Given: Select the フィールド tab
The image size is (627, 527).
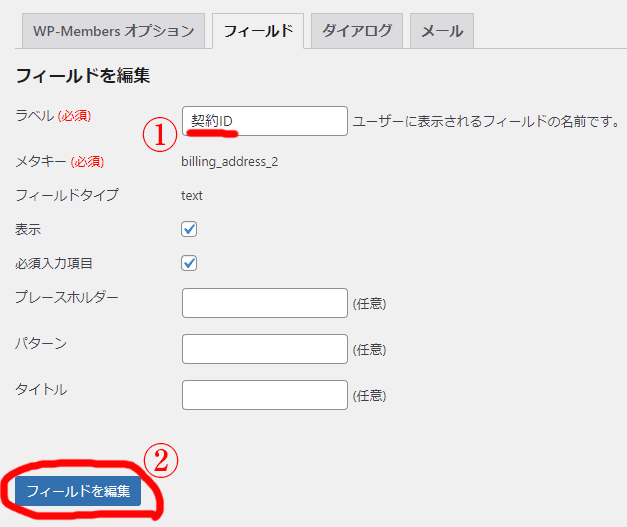Looking at the screenshot, I should click(x=258, y=31).
